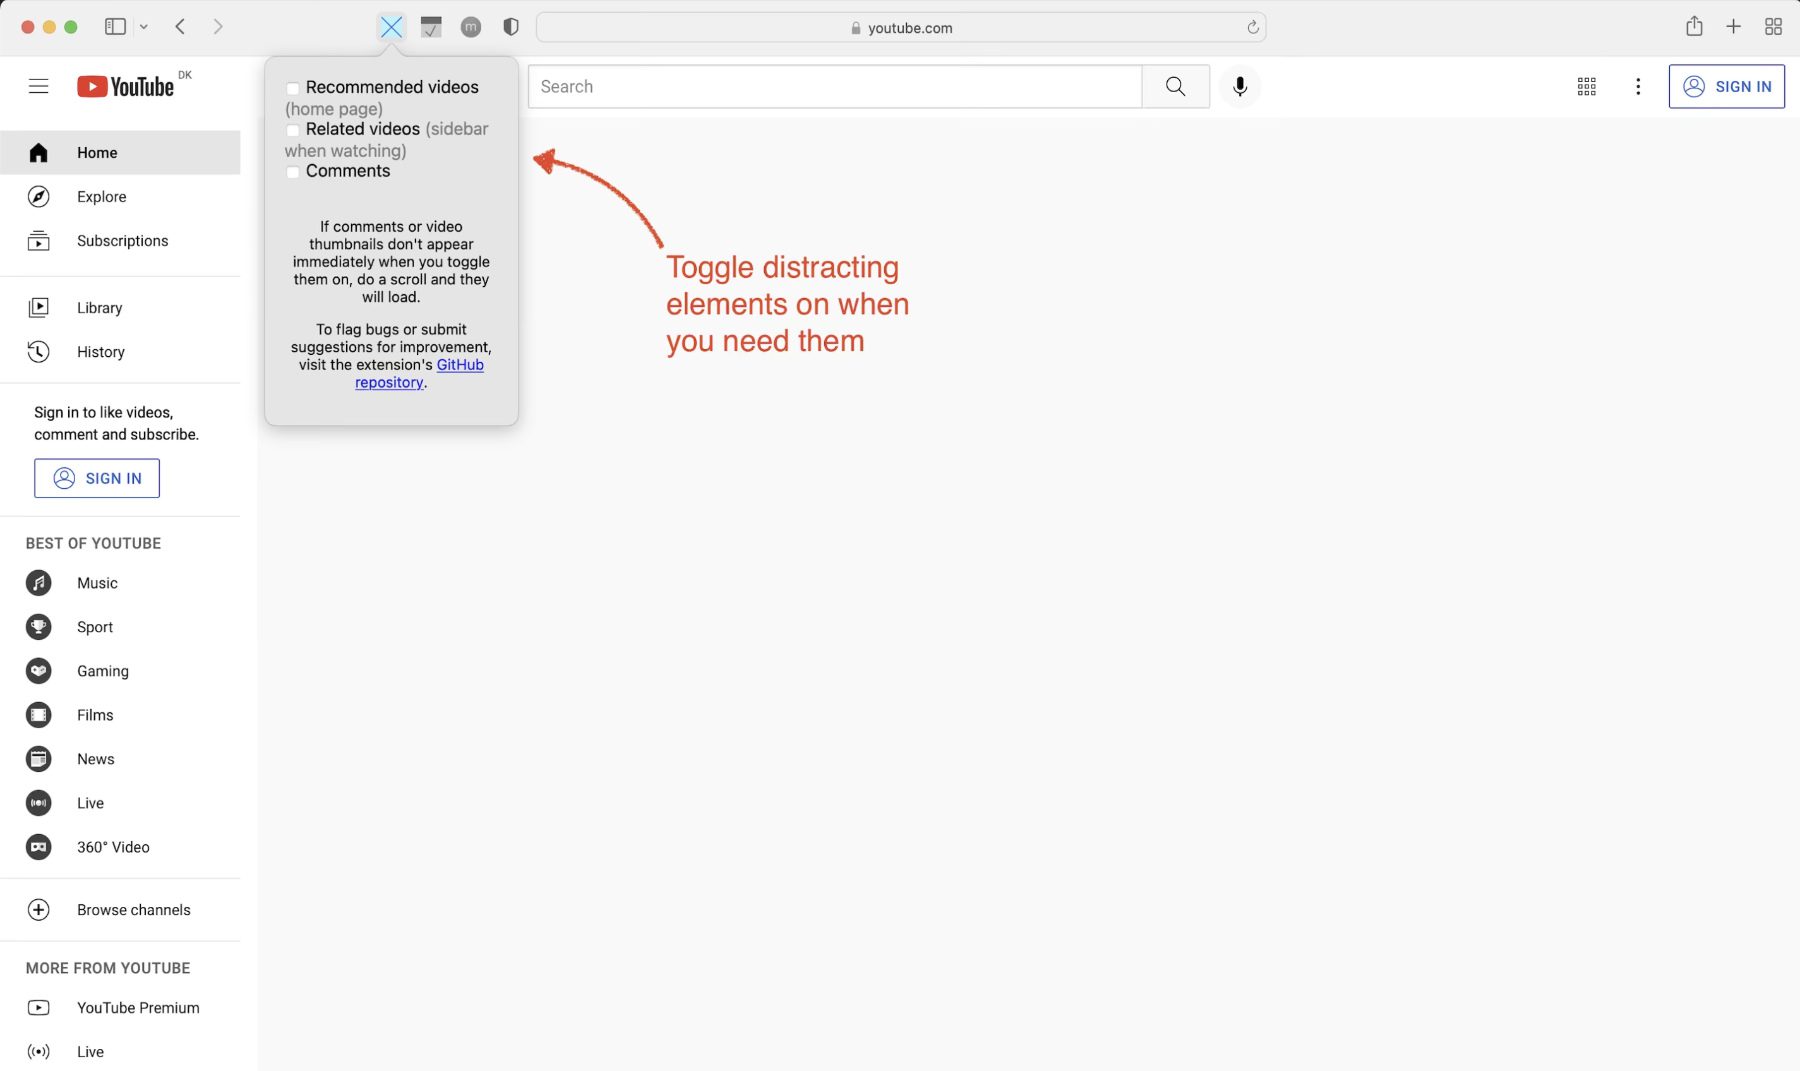Open the YouTube apps grid icon

click(1586, 87)
